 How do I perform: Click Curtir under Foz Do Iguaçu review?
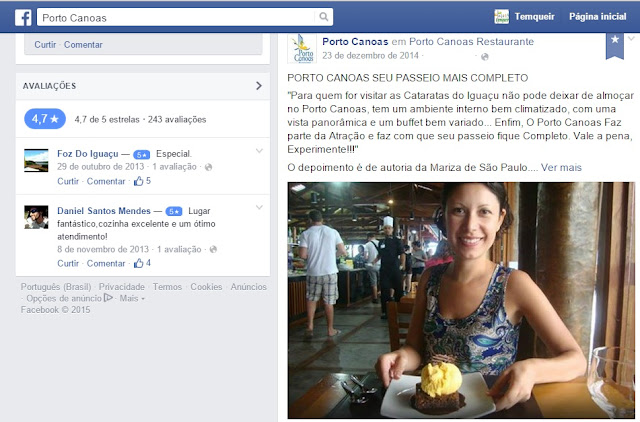pyautogui.click(x=68, y=181)
